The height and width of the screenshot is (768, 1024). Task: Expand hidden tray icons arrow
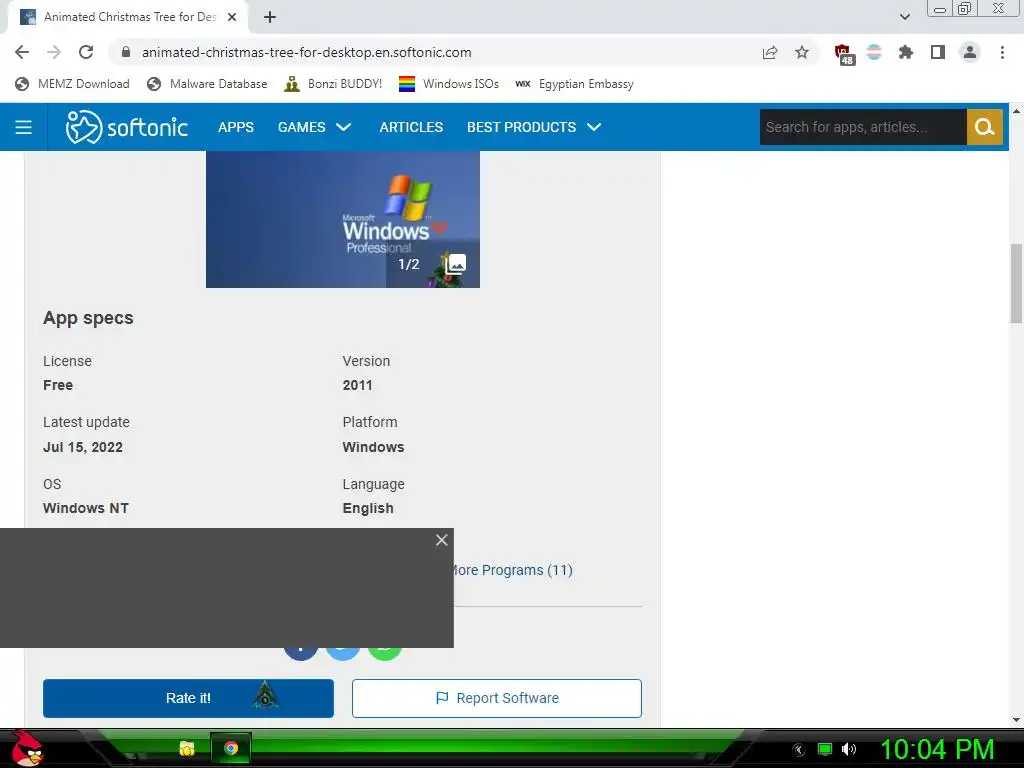(x=799, y=750)
